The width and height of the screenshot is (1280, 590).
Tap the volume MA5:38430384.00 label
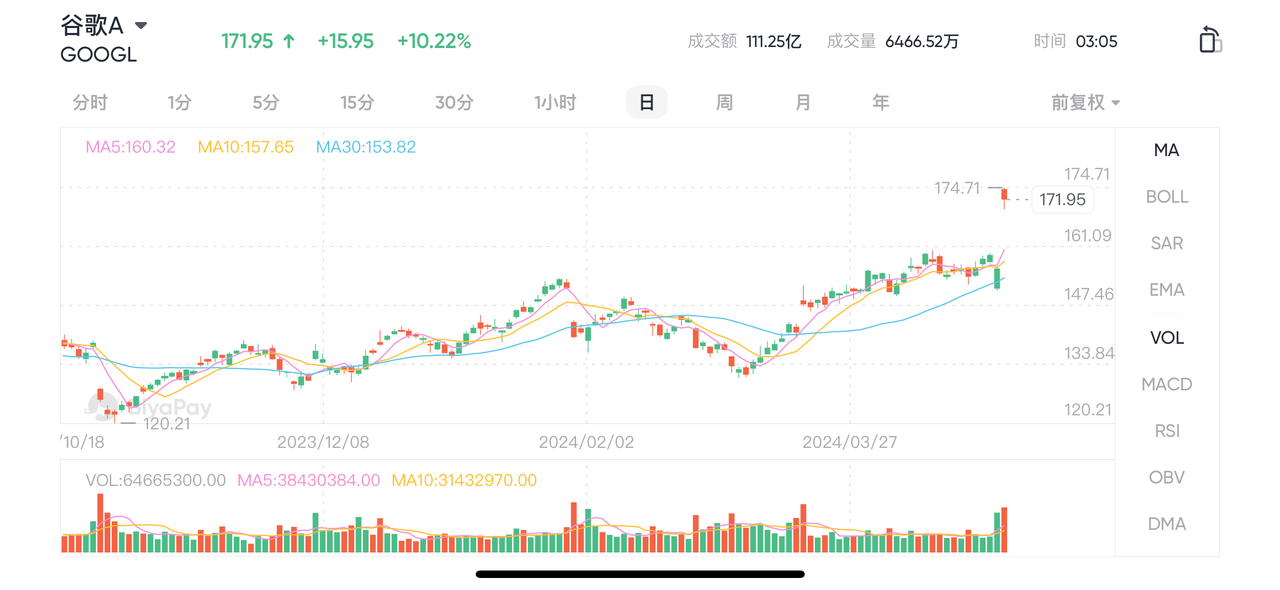(309, 480)
